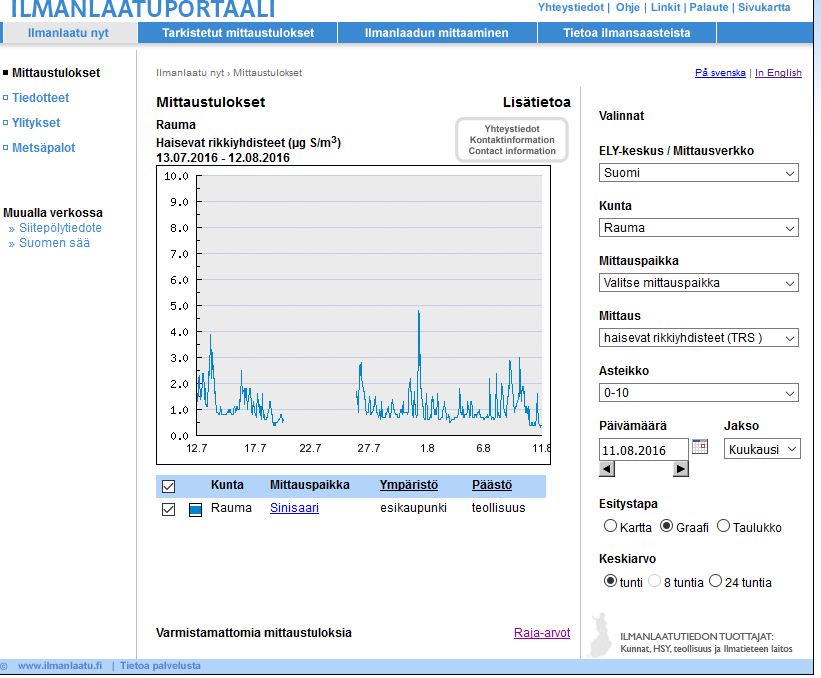The width and height of the screenshot is (821, 678).
Task: Open the Jakso Kuukausi dropdown
Action: [762, 449]
